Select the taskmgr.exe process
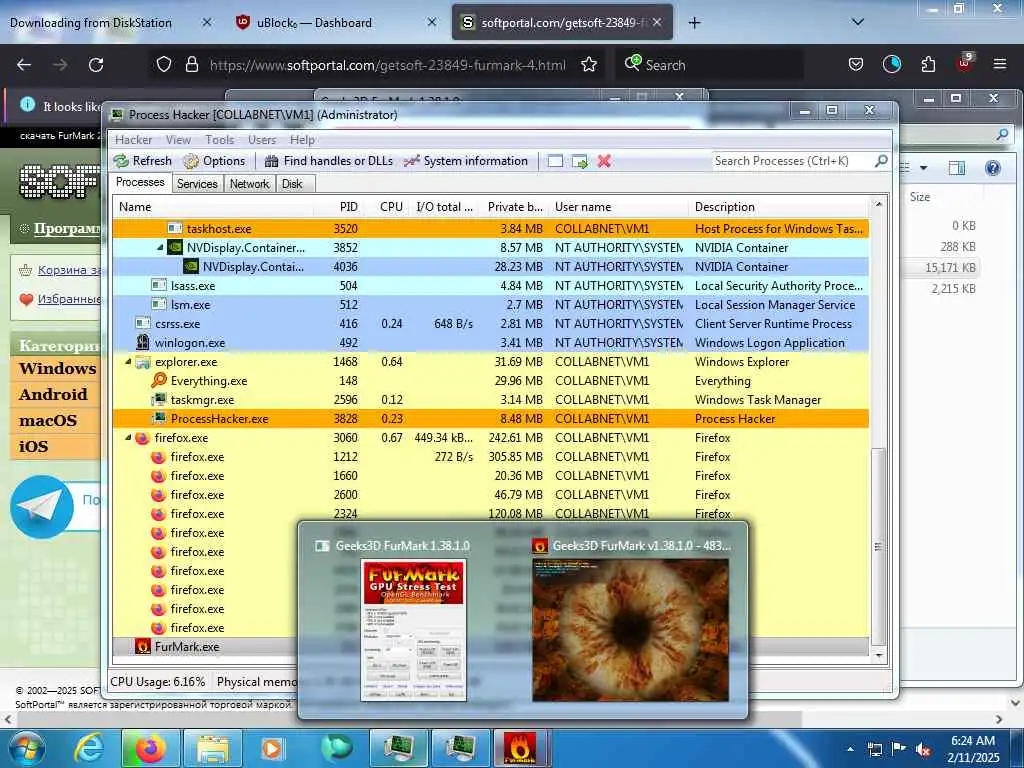The width and height of the screenshot is (1024, 768). [x=490, y=400]
